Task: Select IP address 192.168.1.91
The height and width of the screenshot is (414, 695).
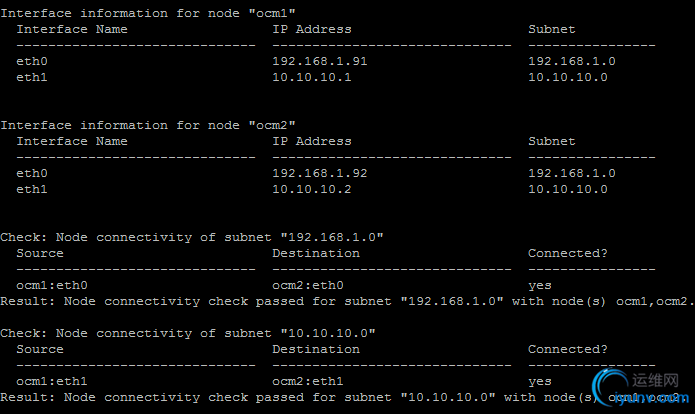Action: [312, 61]
